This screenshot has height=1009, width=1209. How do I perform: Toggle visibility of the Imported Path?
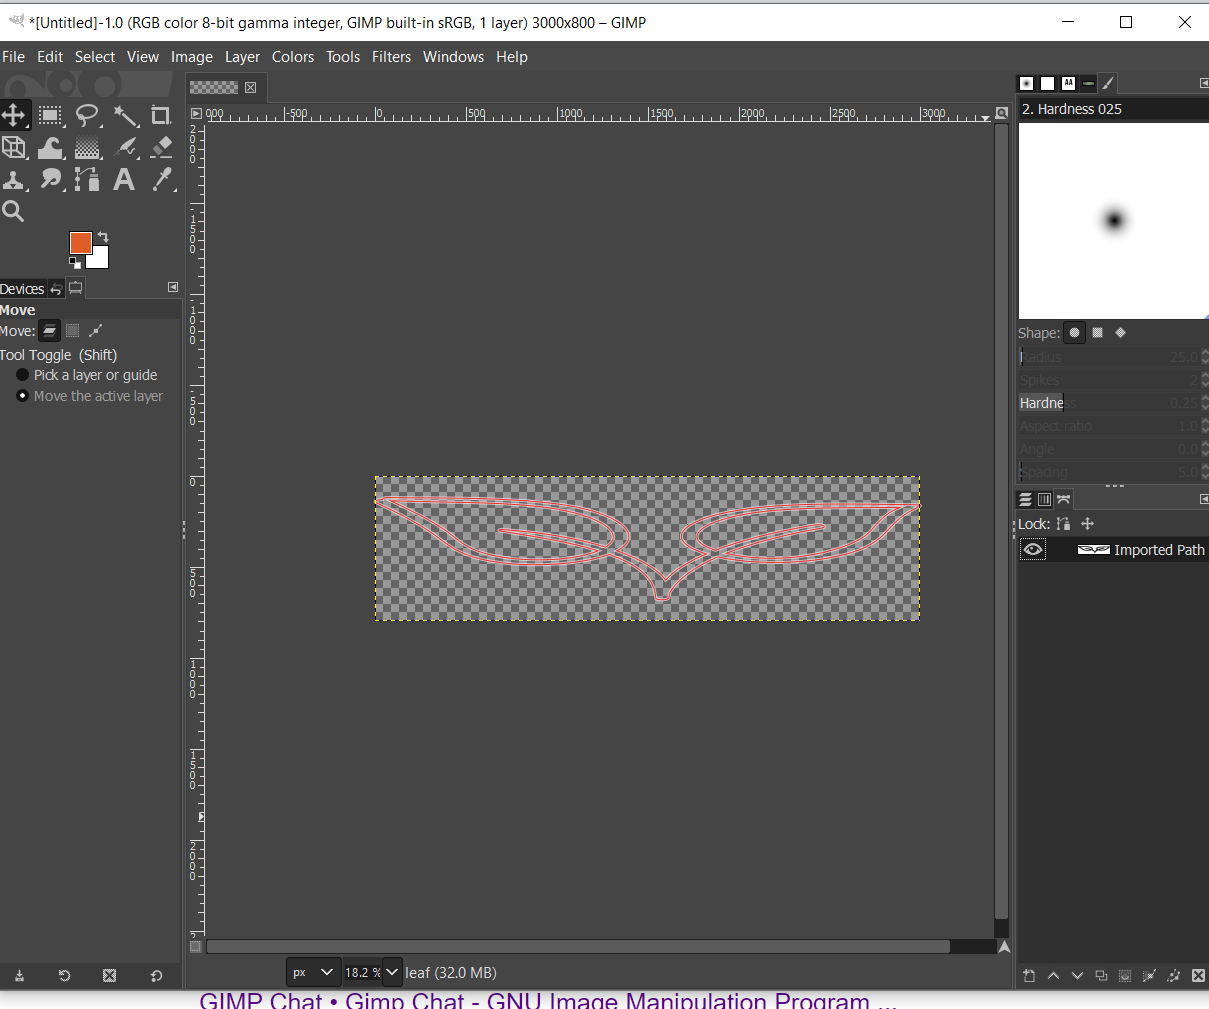1033,550
